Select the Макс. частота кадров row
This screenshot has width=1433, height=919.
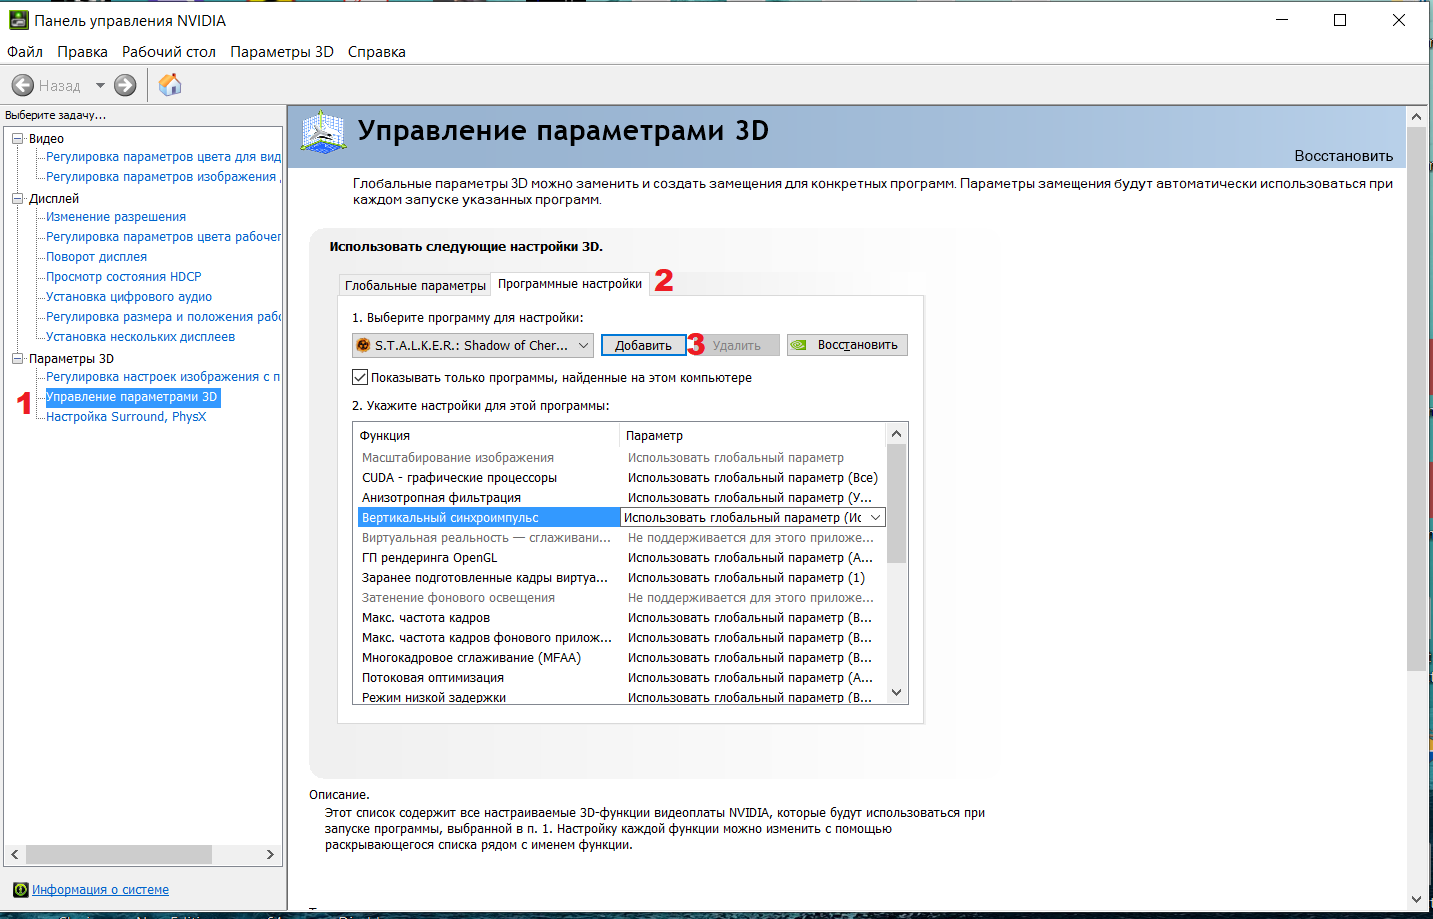621,618
